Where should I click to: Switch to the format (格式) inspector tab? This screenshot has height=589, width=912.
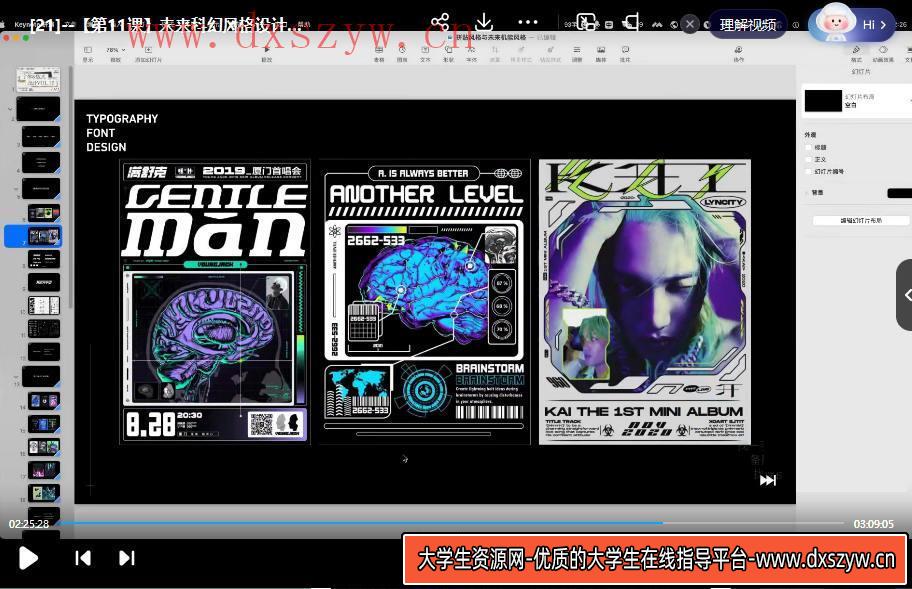[x=856, y=53]
